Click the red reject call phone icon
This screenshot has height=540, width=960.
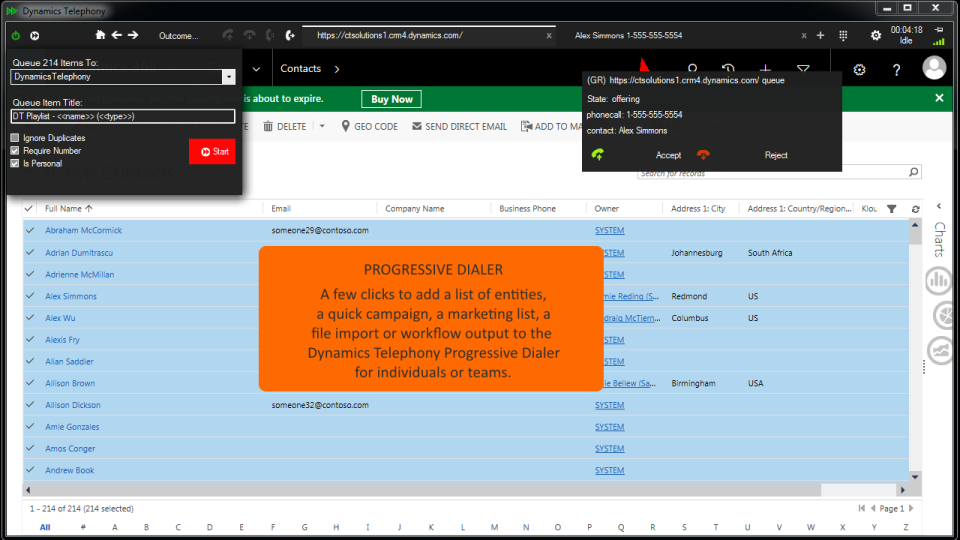703,155
